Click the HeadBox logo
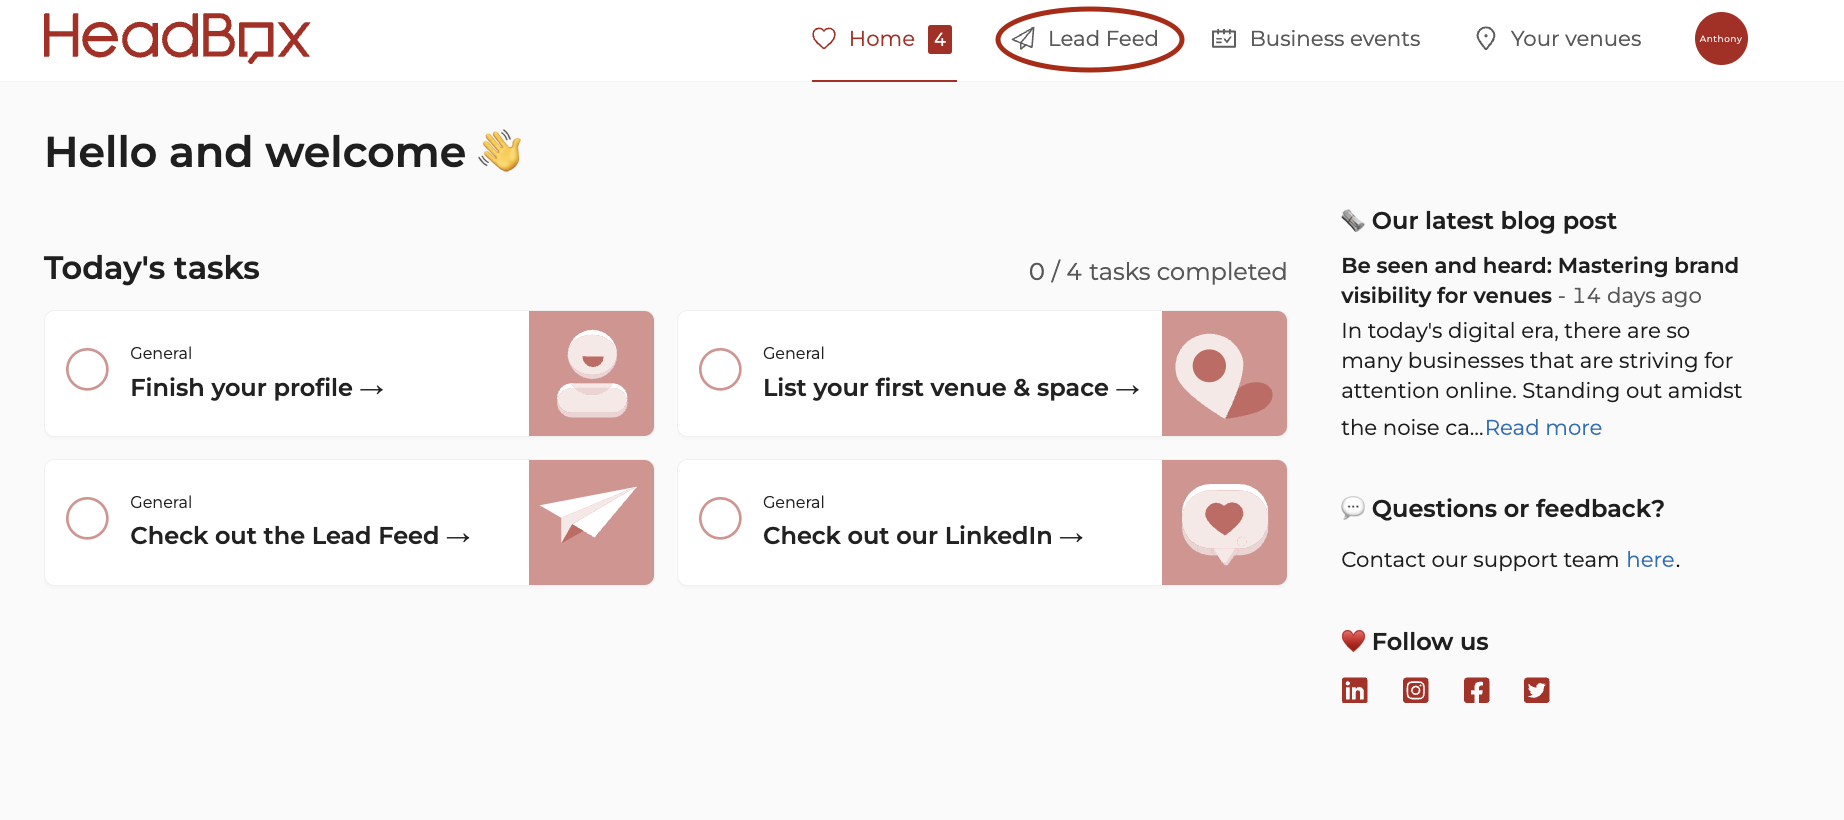Image resolution: width=1844 pixels, height=820 pixels. (x=177, y=38)
